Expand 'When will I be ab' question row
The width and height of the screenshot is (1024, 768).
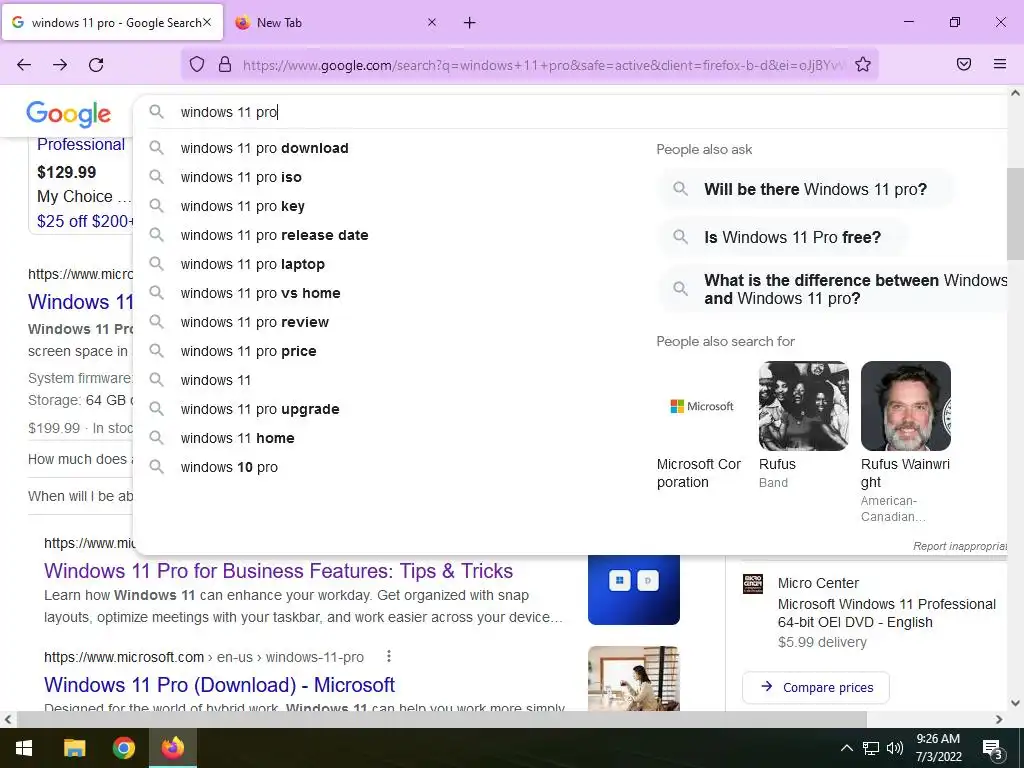pyautogui.click(x=80, y=496)
